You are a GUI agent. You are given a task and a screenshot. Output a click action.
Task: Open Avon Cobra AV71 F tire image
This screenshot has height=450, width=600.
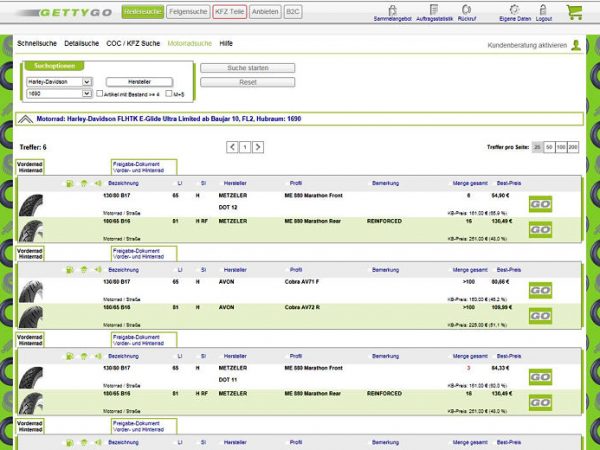tap(31, 291)
